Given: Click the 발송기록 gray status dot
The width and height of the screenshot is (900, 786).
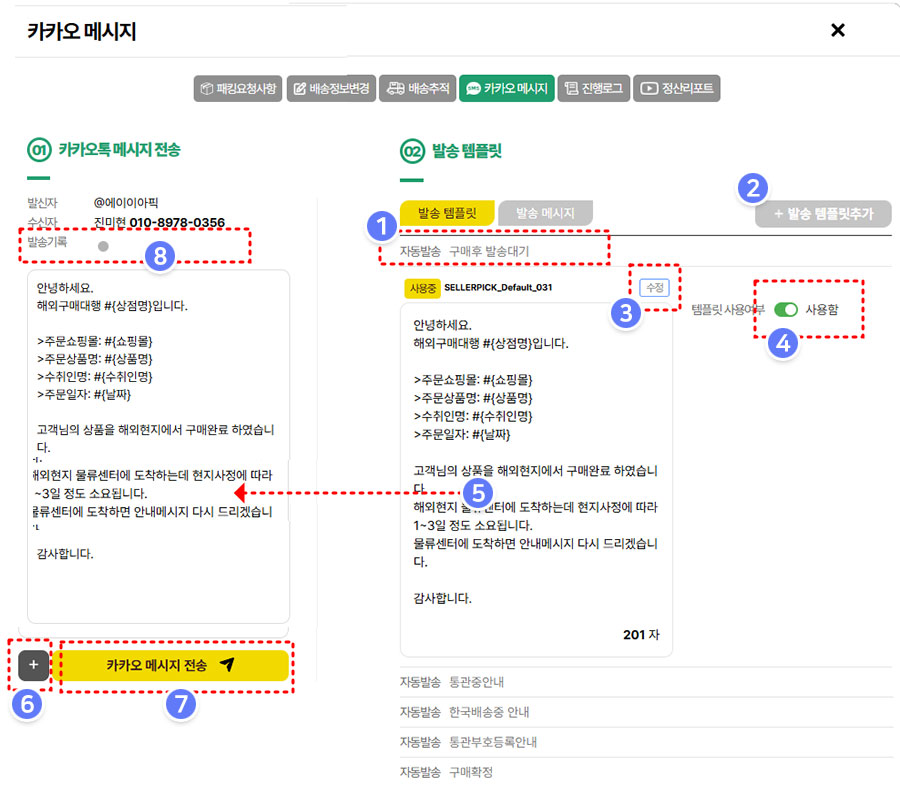Looking at the screenshot, I should pos(103,245).
